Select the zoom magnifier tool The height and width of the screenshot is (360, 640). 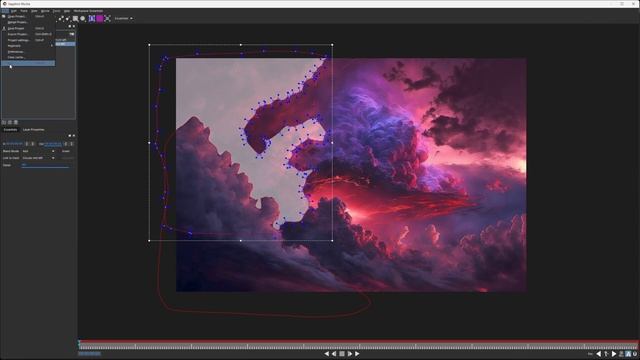tap(76, 18)
